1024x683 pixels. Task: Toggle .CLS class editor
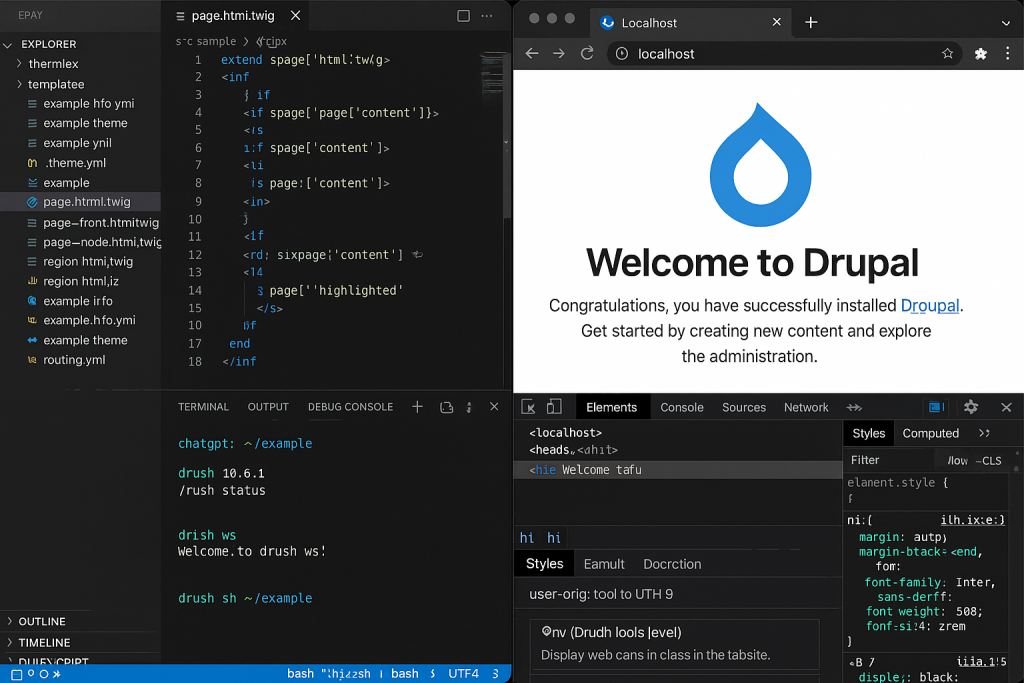pyautogui.click(x=989, y=460)
